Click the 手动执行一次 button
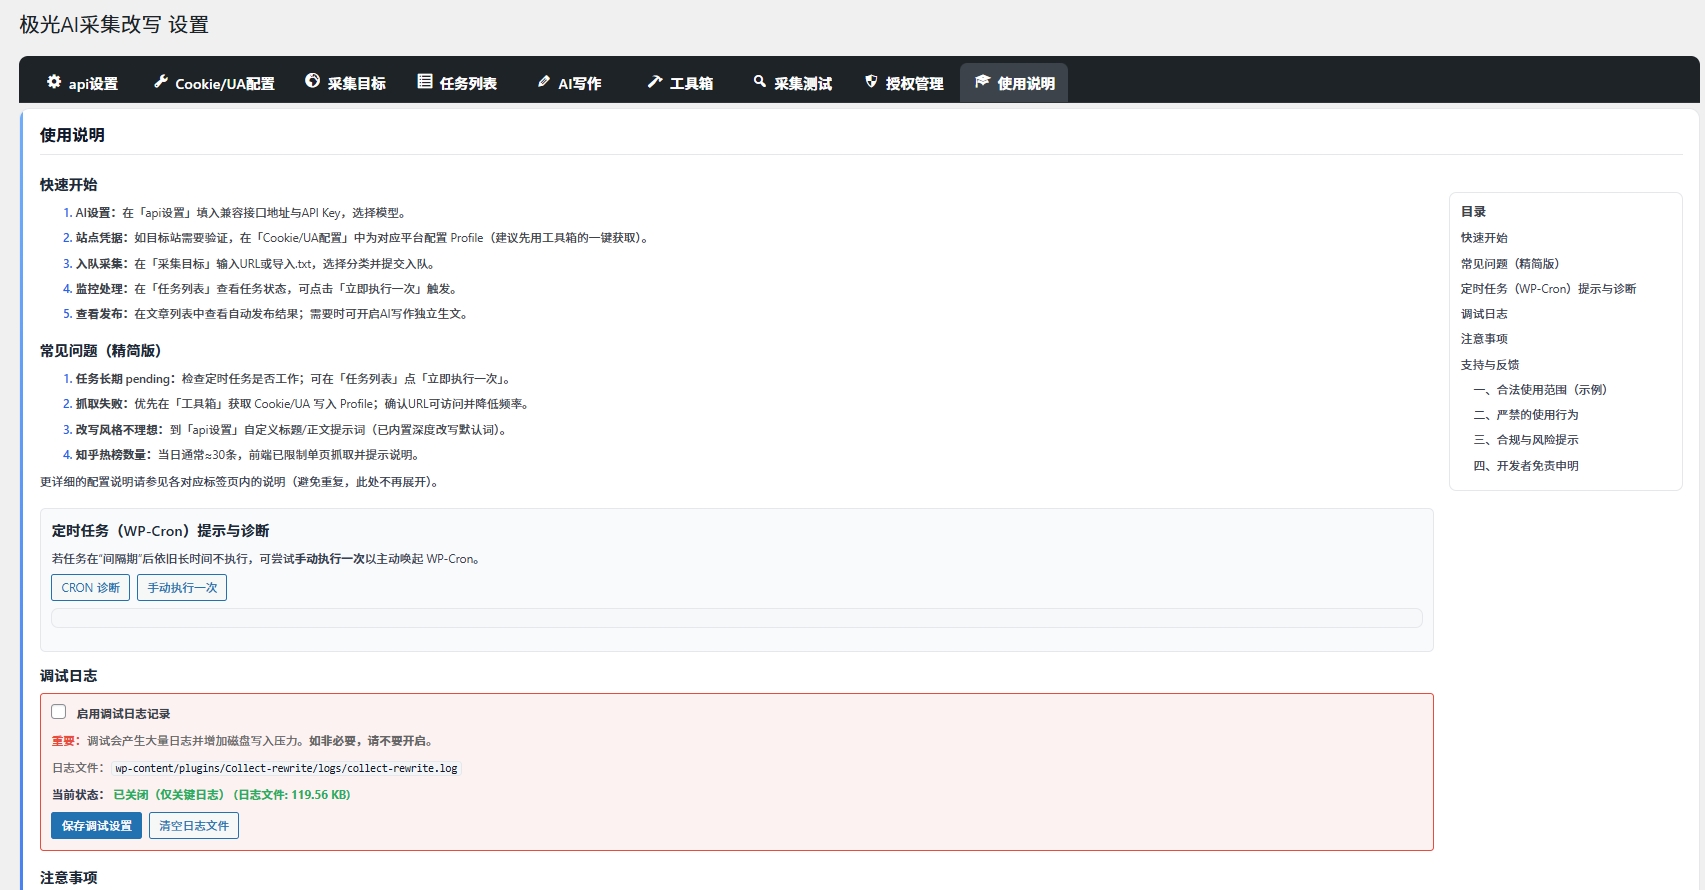This screenshot has height=890, width=1705. (182, 588)
